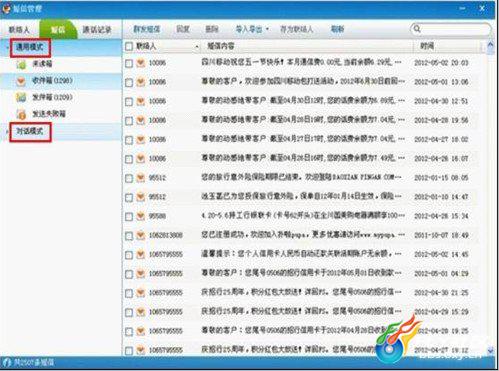
Task: Click envelope icon of message timed 04:29
Action: [141, 274]
